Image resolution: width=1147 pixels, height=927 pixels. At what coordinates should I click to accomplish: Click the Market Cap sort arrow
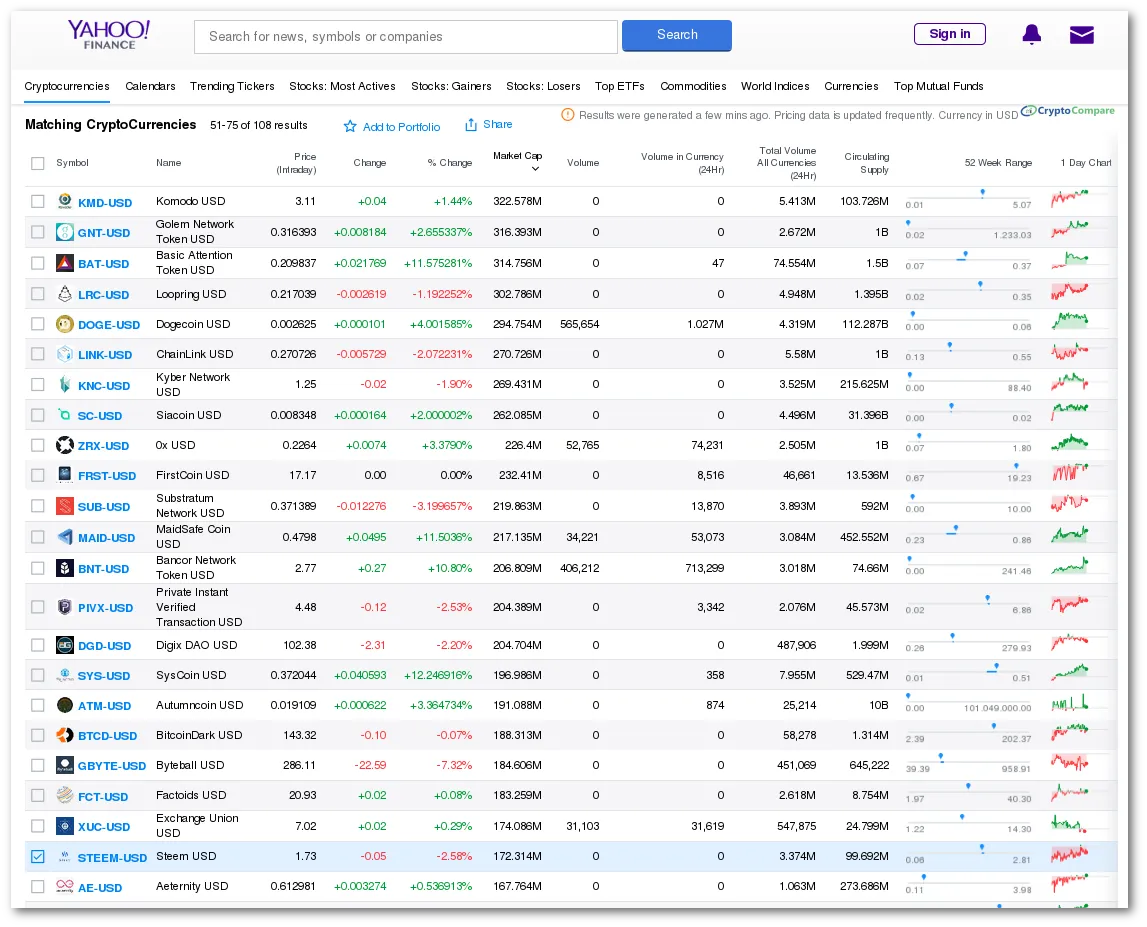[x=535, y=169]
